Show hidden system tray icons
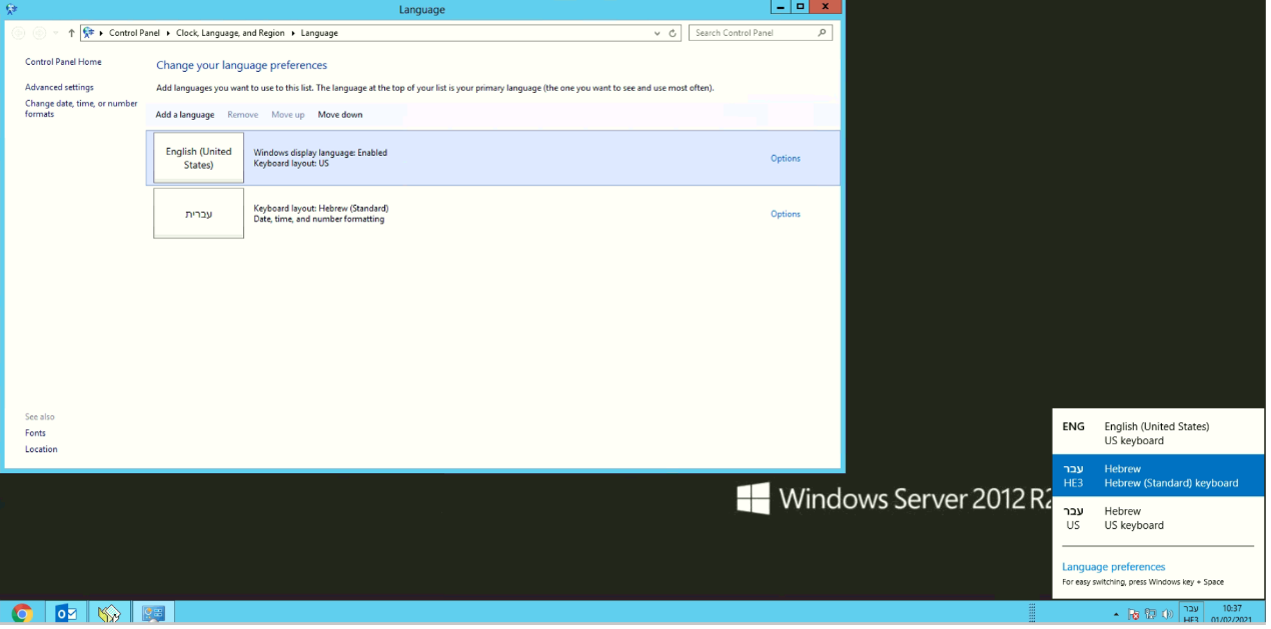Screen dimensions: 1271x629 tap(1116, 614)
